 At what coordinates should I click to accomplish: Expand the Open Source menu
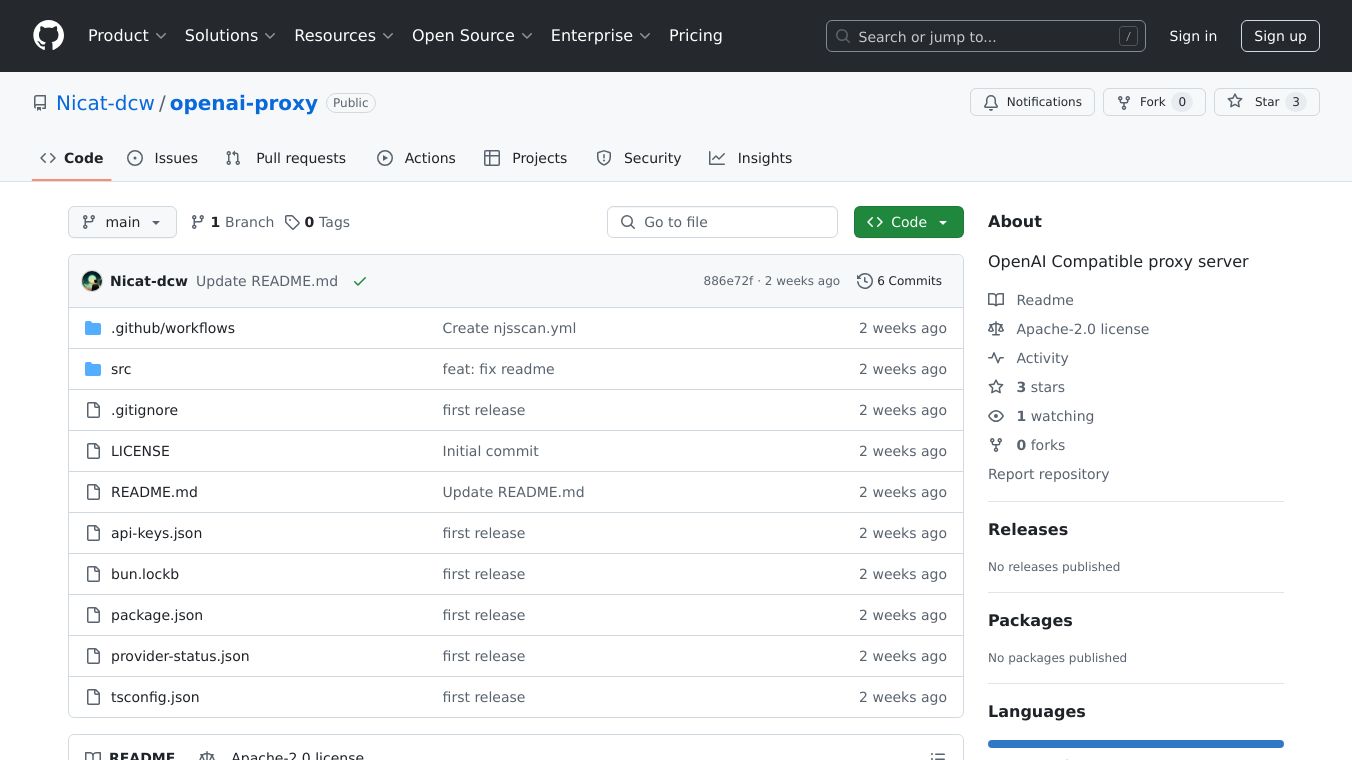(472, 36)
